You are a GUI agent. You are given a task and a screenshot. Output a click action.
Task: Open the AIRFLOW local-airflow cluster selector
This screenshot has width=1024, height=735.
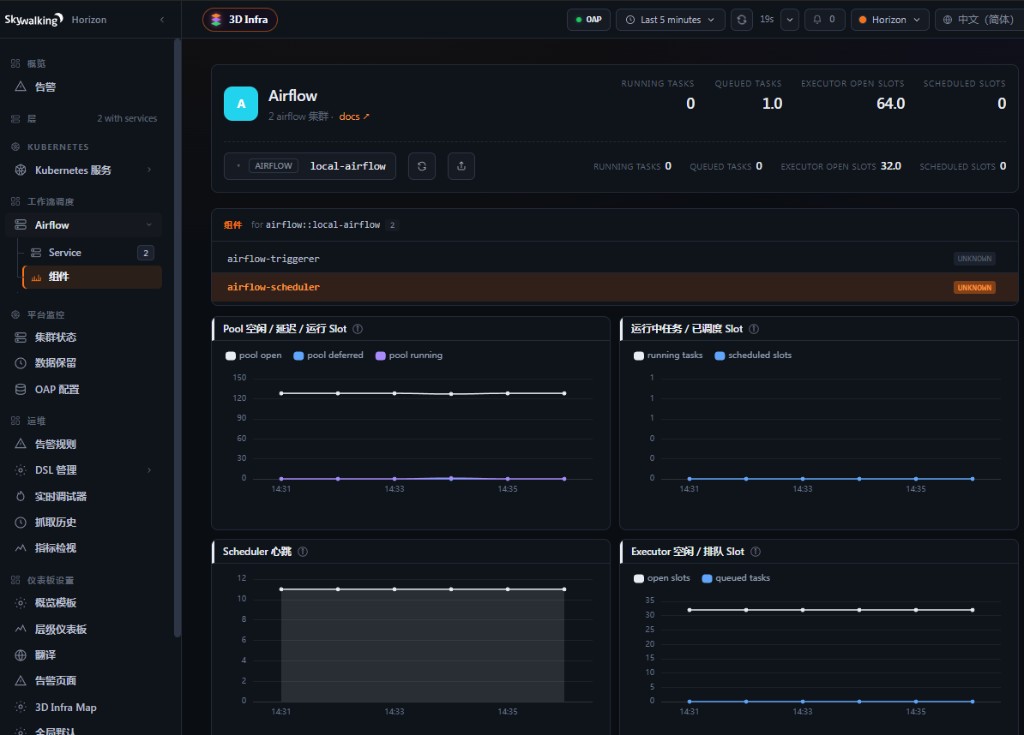pyautogui.click(x=310, y=166)
